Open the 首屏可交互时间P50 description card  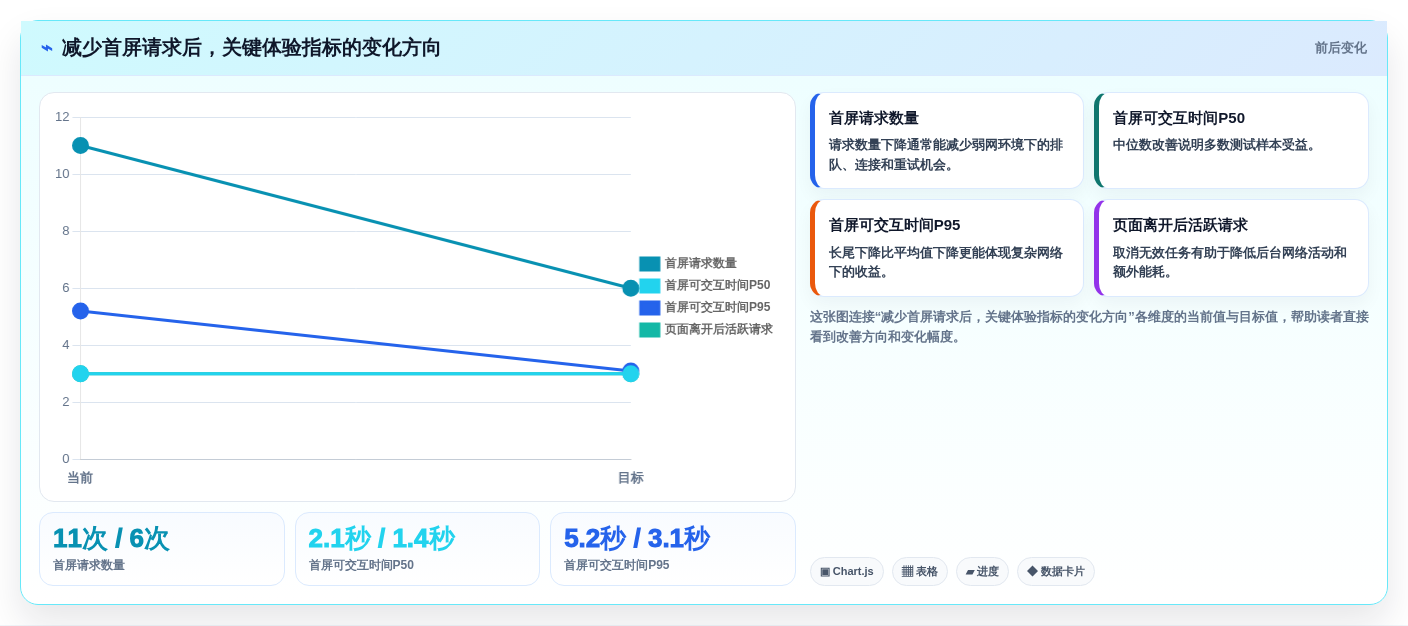1231,141
